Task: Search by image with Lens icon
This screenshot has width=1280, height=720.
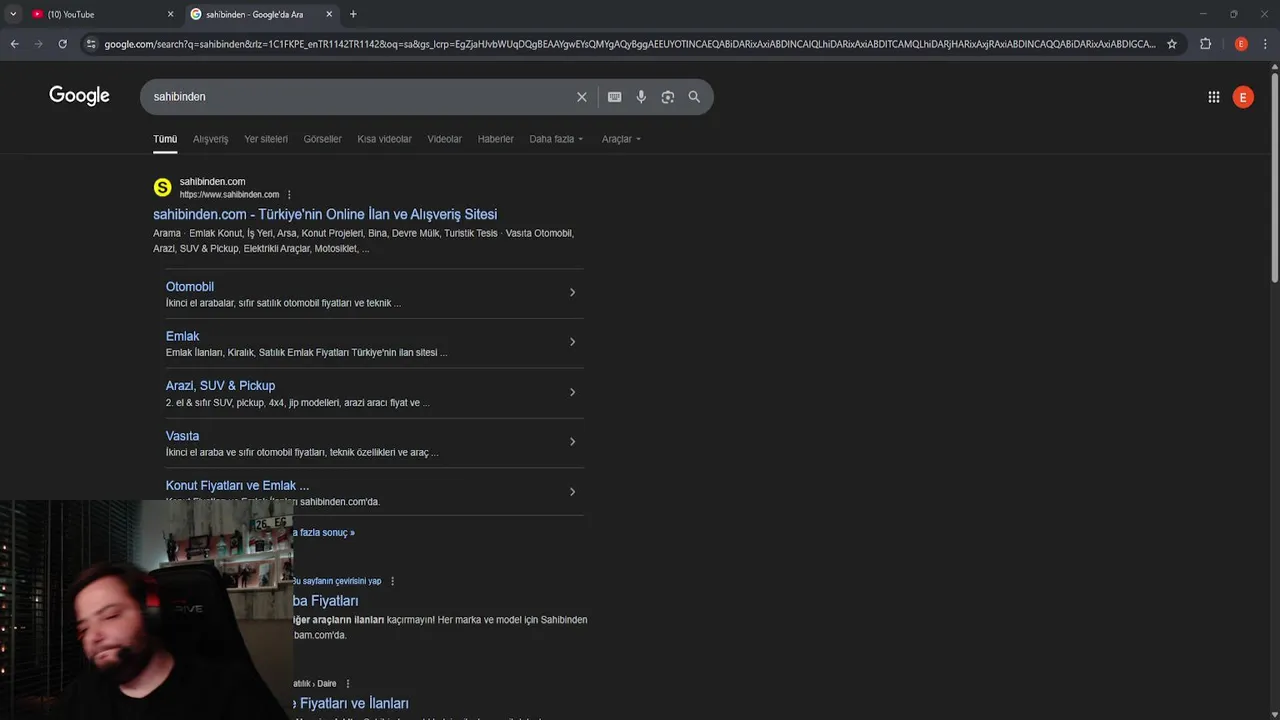Action: 667,97
